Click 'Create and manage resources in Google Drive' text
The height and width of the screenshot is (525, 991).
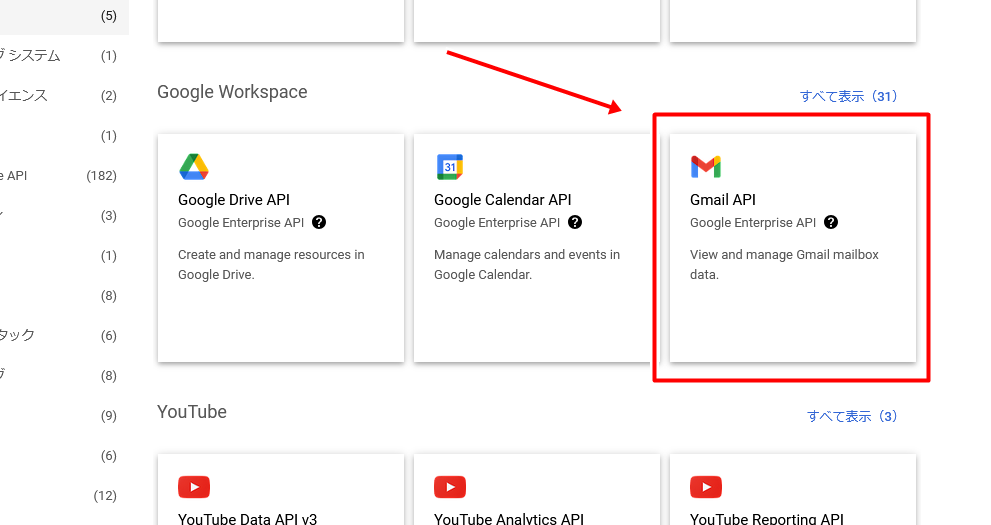[271, 265]
